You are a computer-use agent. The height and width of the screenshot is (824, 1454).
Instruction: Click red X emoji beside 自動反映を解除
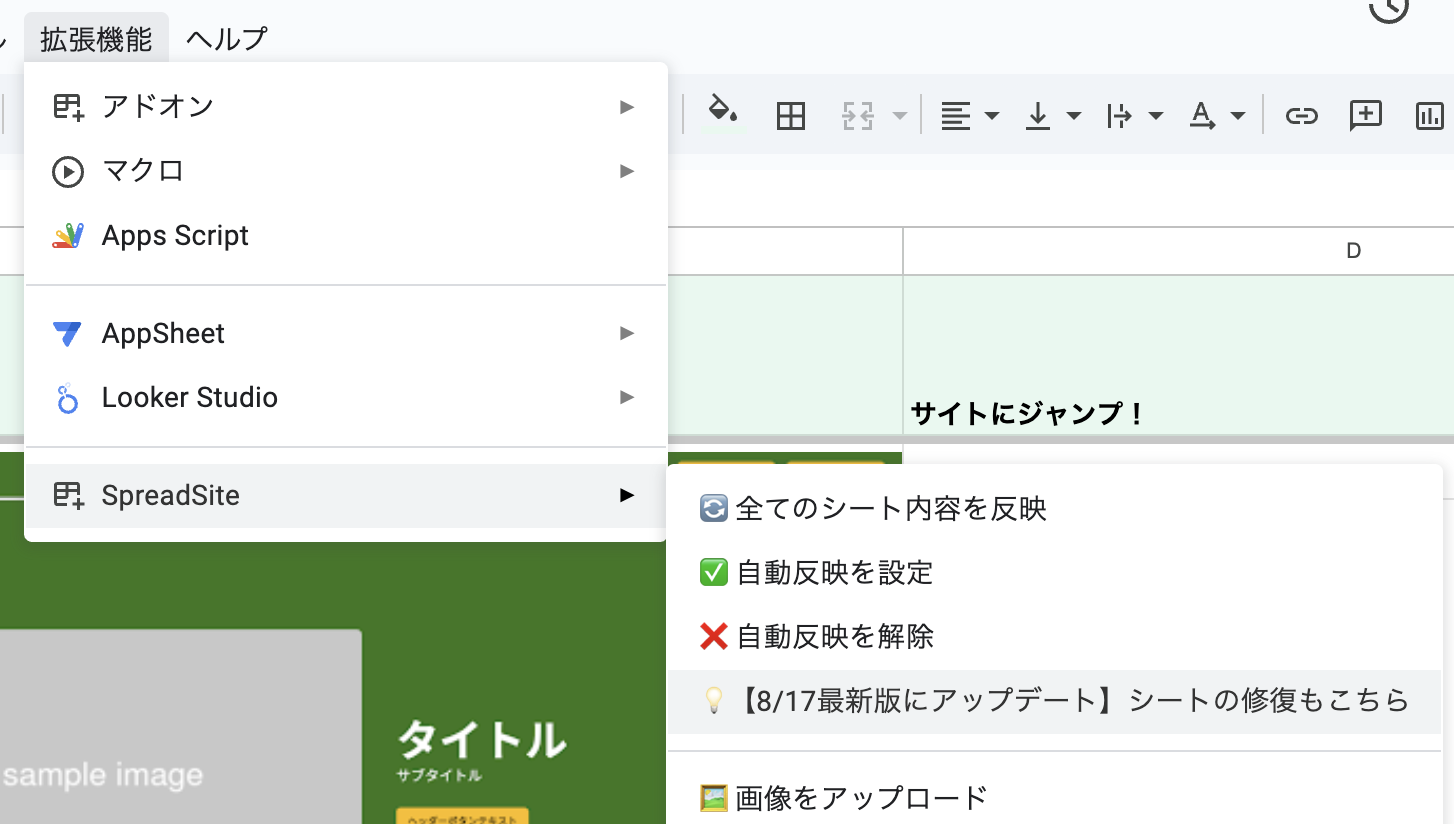pyautogui.click(x=714, y=636)
